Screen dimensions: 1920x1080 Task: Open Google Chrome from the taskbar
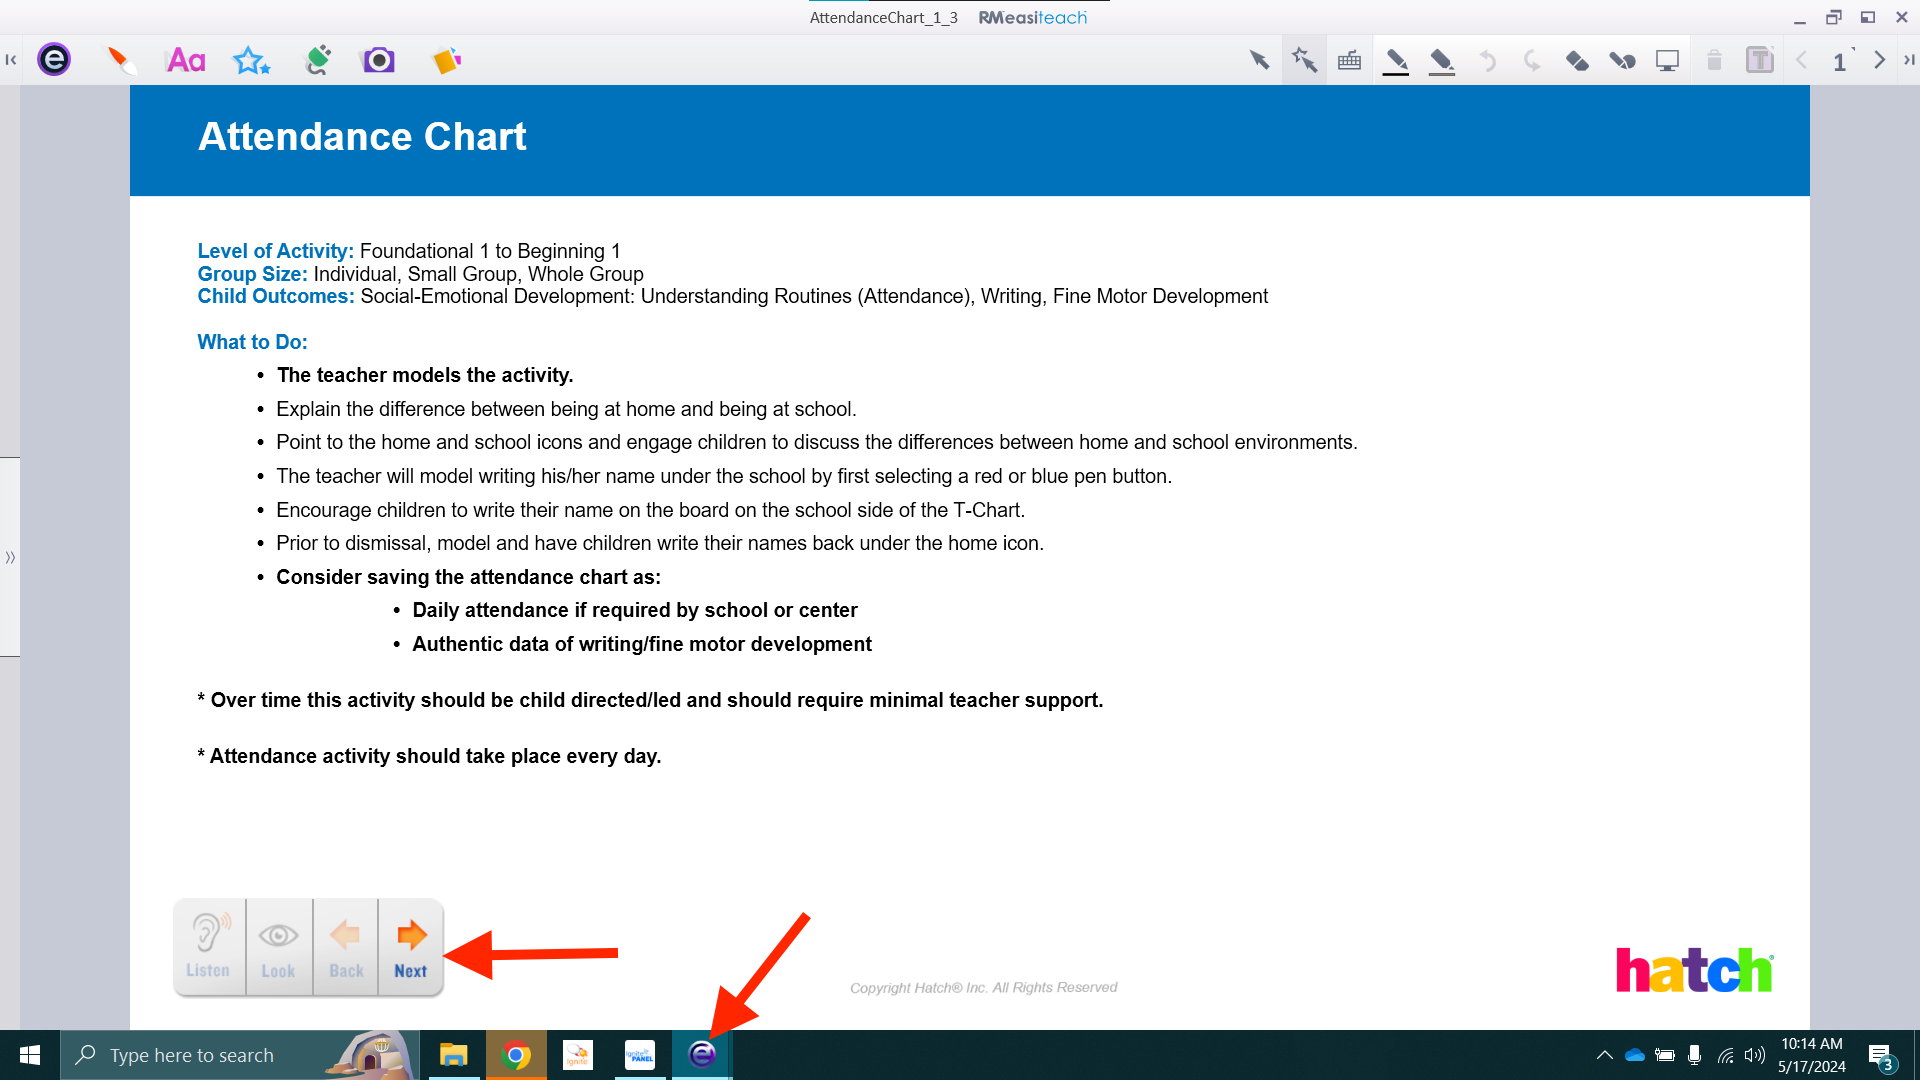click(516, 1055)
